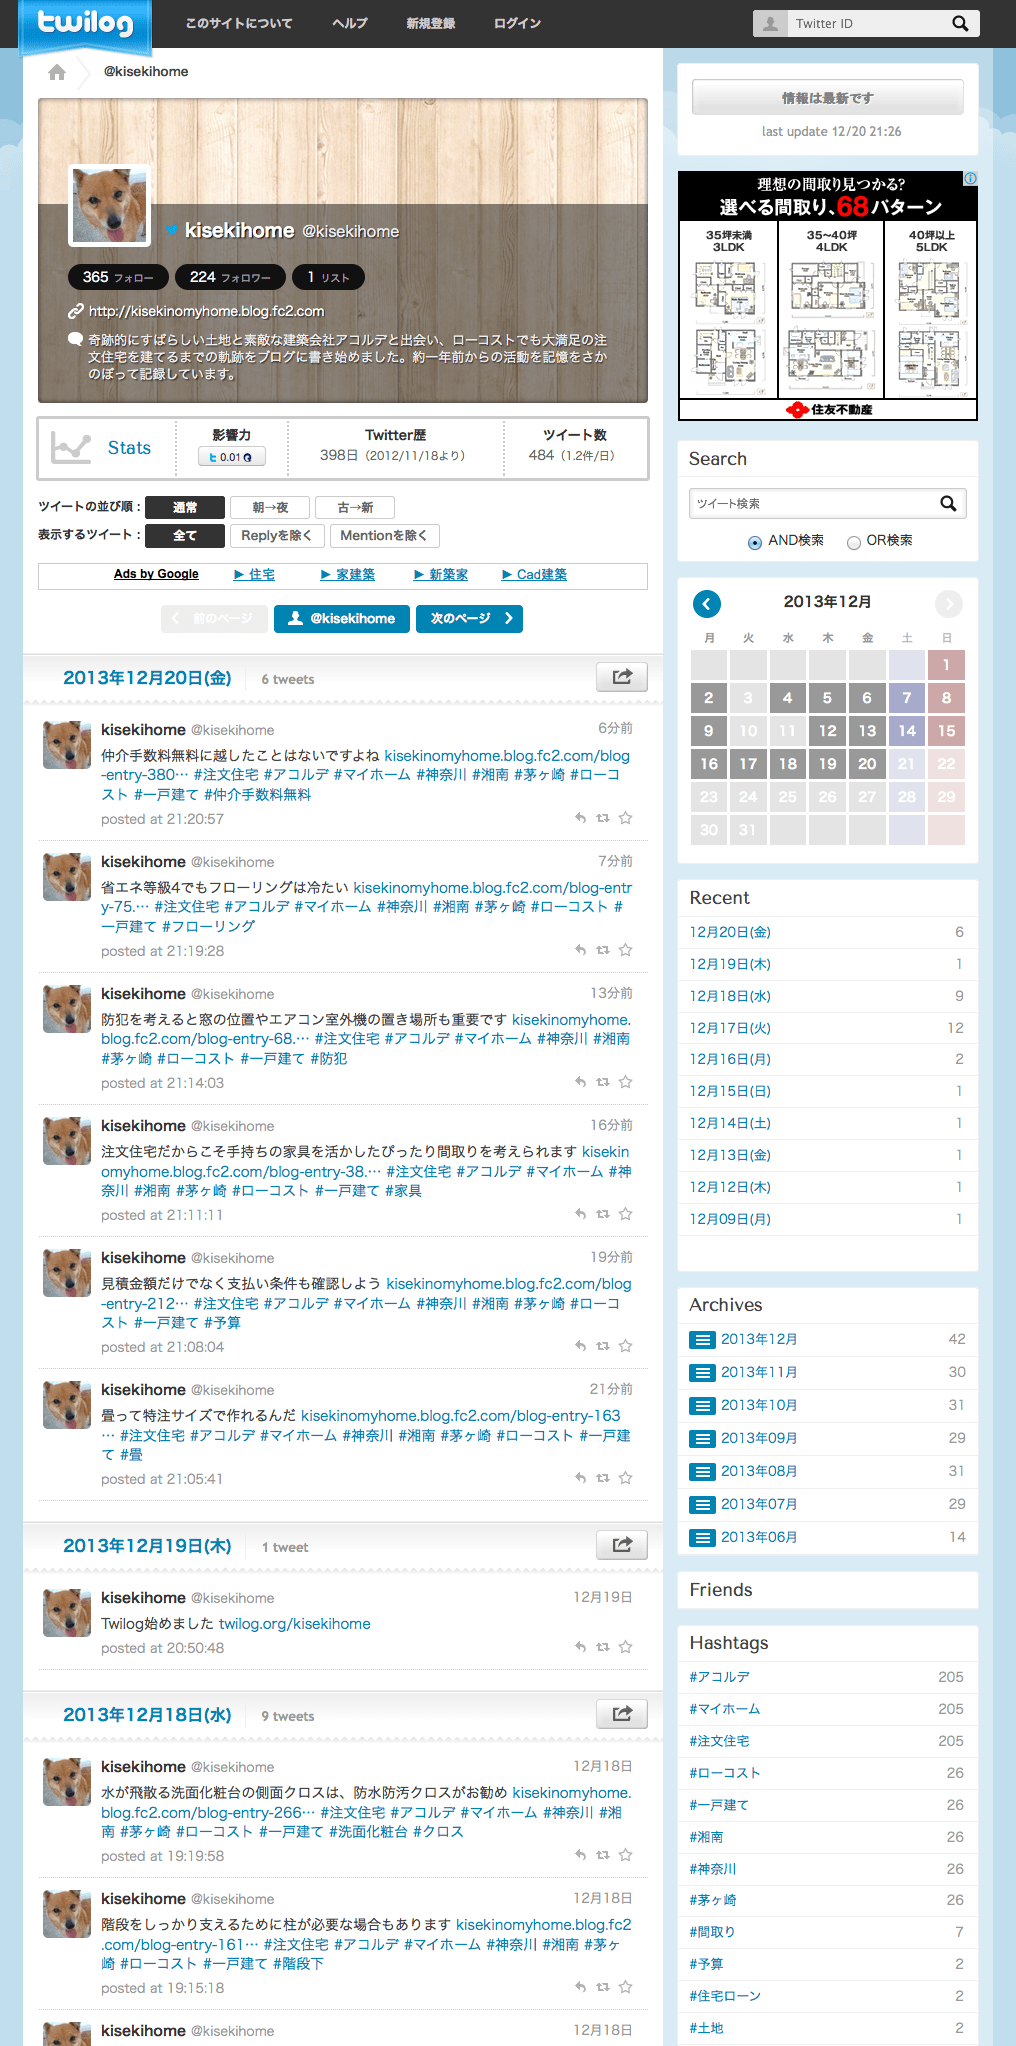
Task: Click share icon for 2013年12月20日 tweets
Action: tap(621, 677)
